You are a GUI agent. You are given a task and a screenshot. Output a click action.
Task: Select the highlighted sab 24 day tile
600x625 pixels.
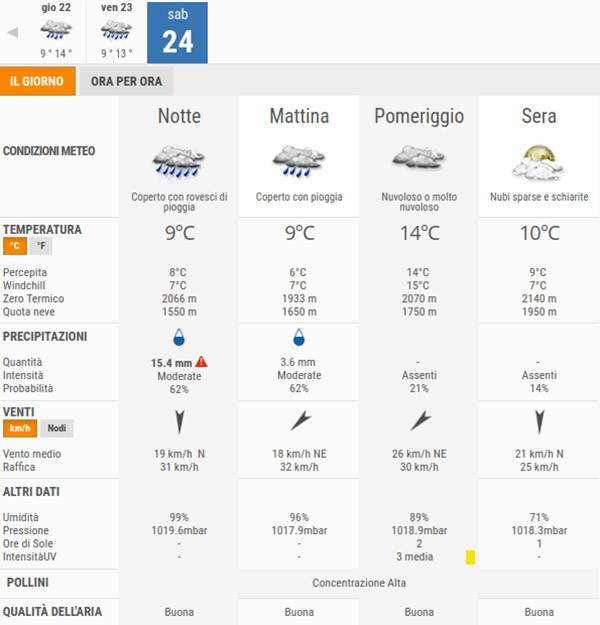178,33
